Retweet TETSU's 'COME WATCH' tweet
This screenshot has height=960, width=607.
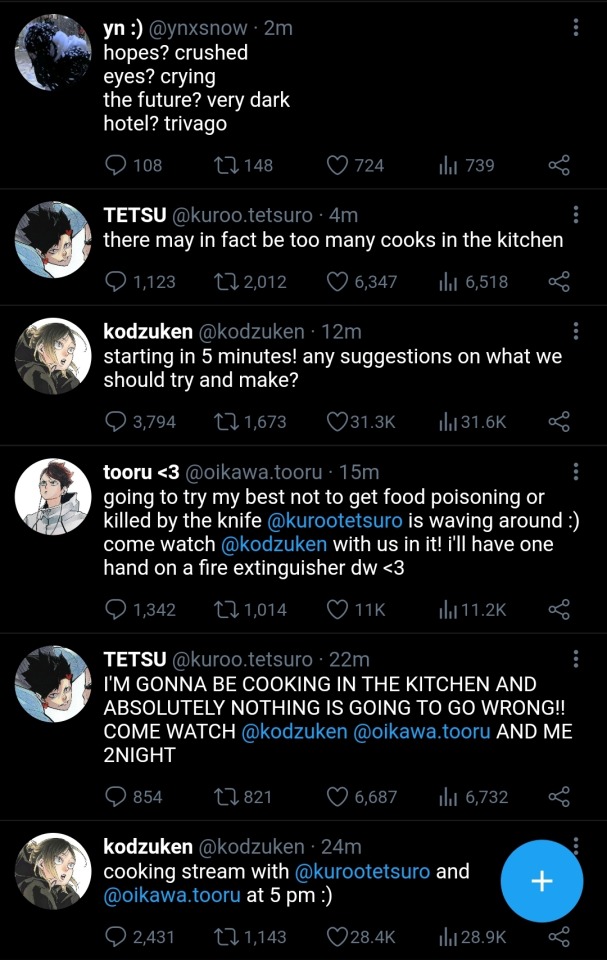point(227,797)
